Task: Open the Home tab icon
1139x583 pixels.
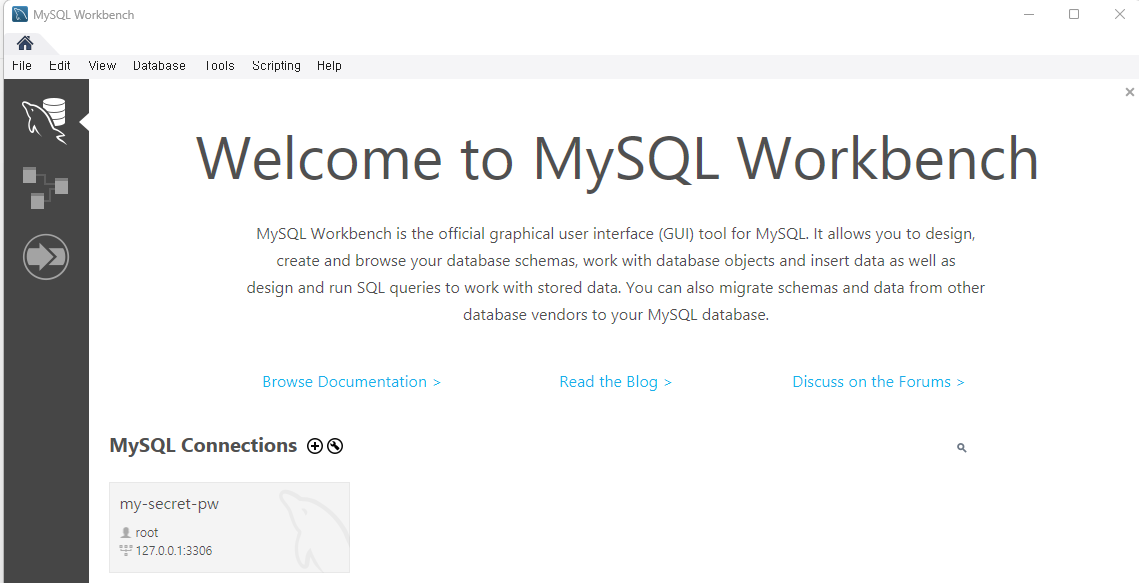Action: click(25, 43)
